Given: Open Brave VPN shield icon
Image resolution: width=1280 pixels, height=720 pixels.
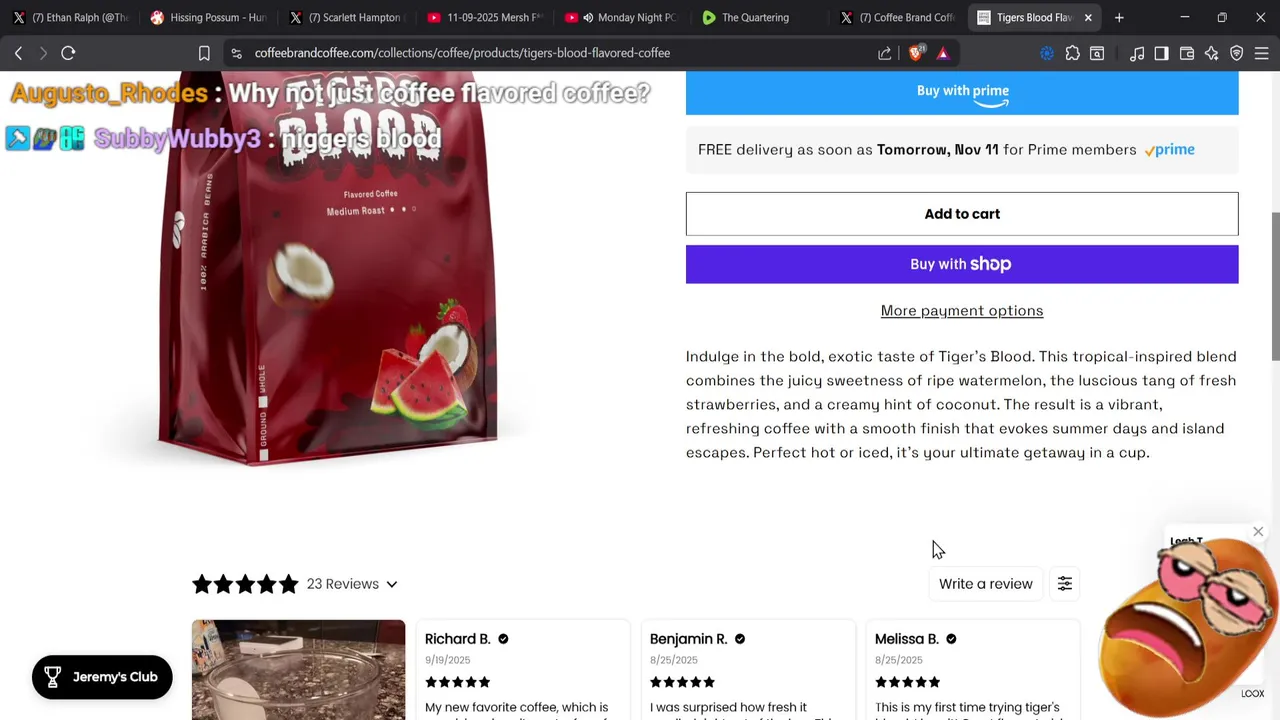Looking at the screenshot, I should pos(1237,53).
